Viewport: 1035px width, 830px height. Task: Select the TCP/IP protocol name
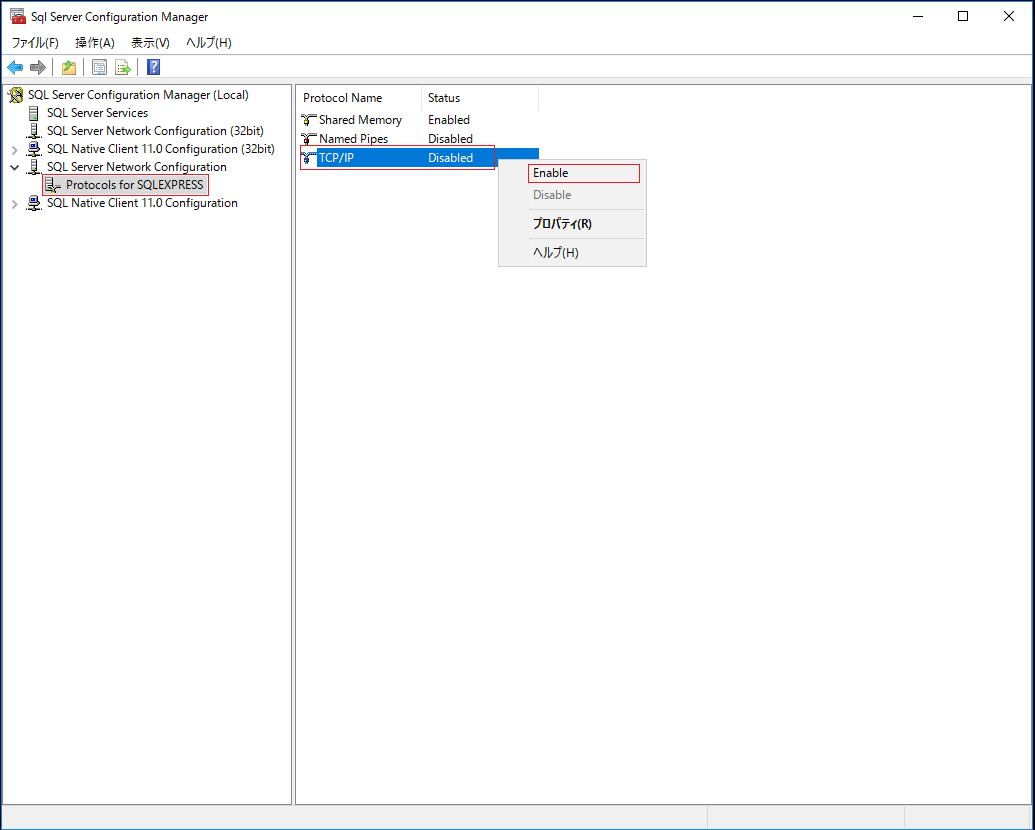coord(336,158)
